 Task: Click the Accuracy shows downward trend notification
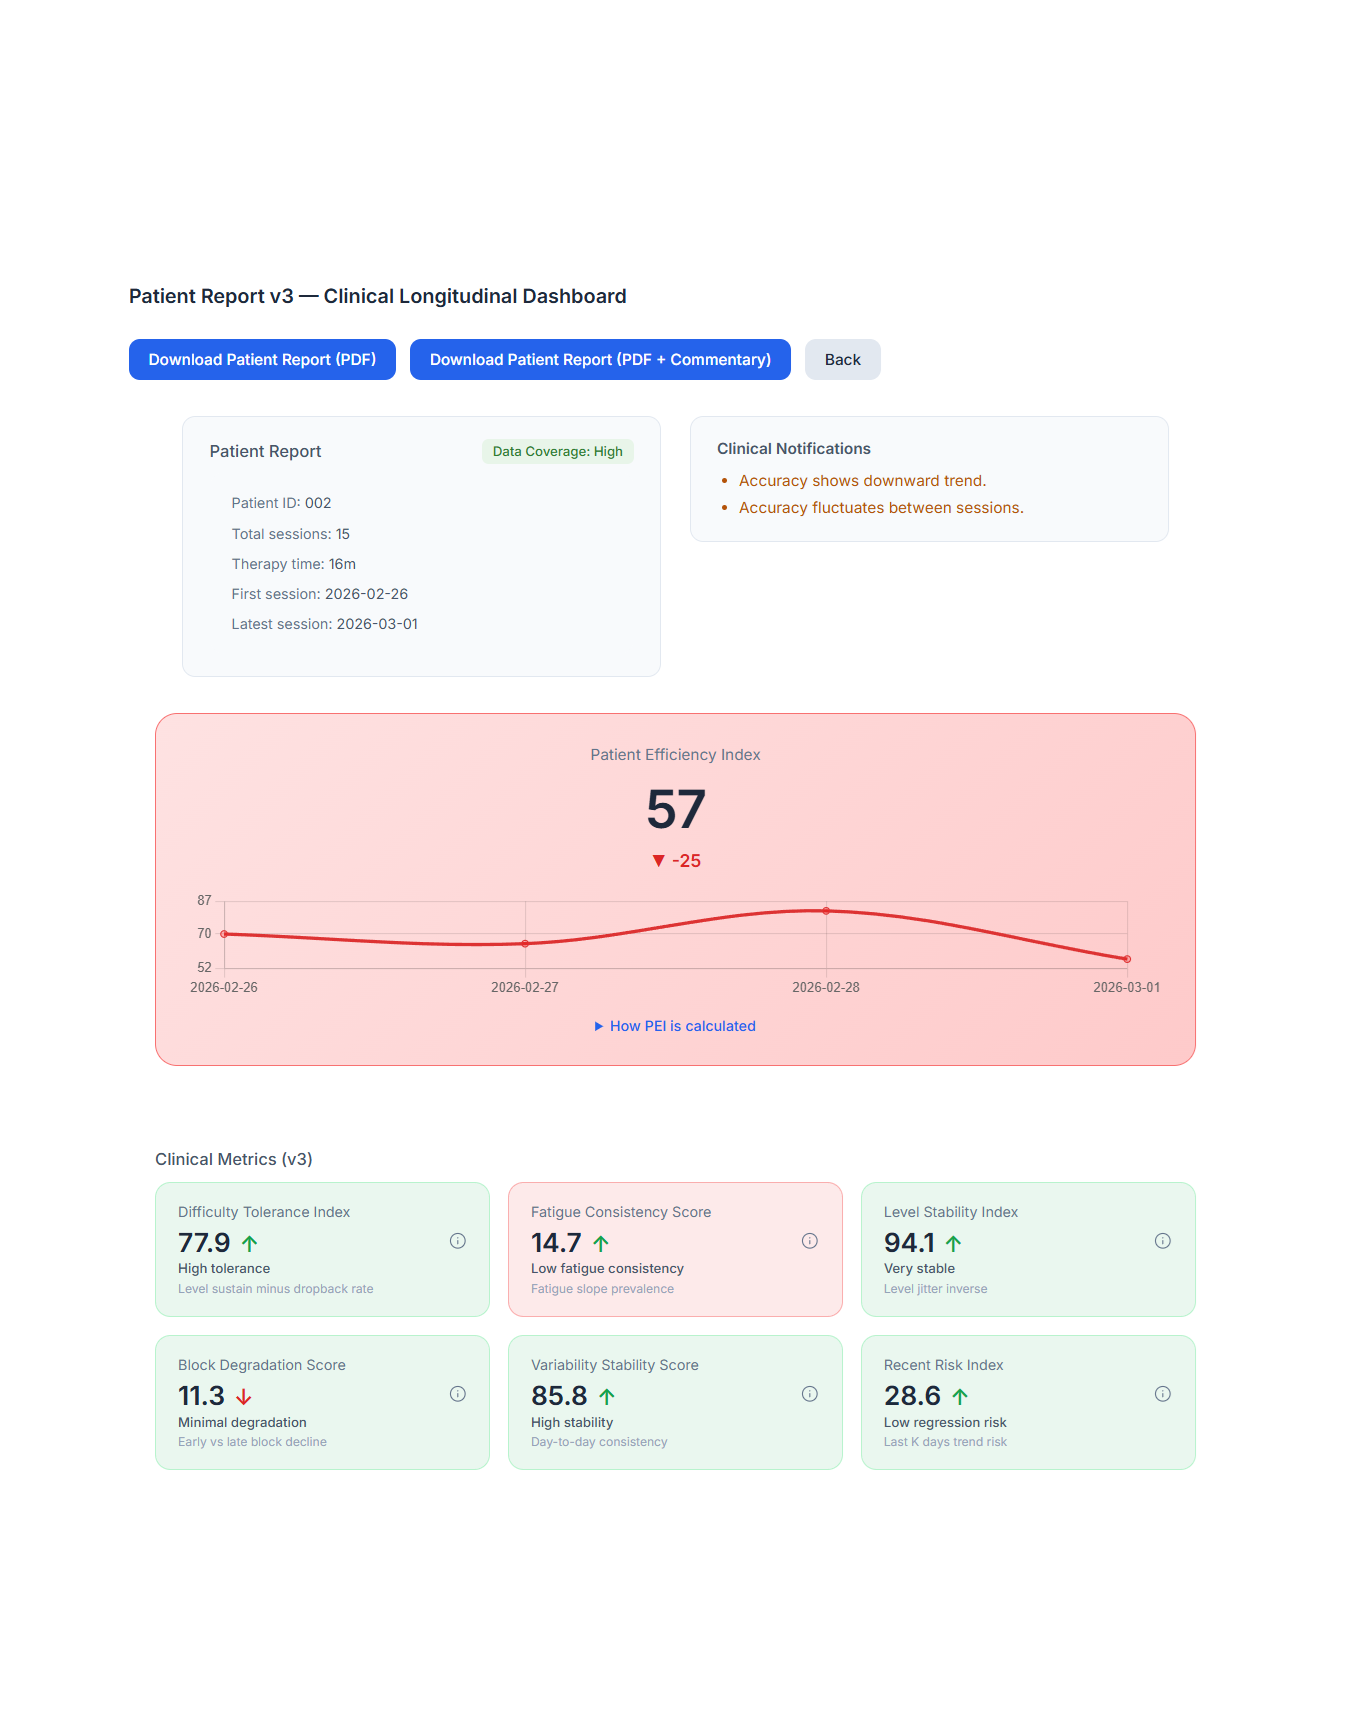pos(862,481)
